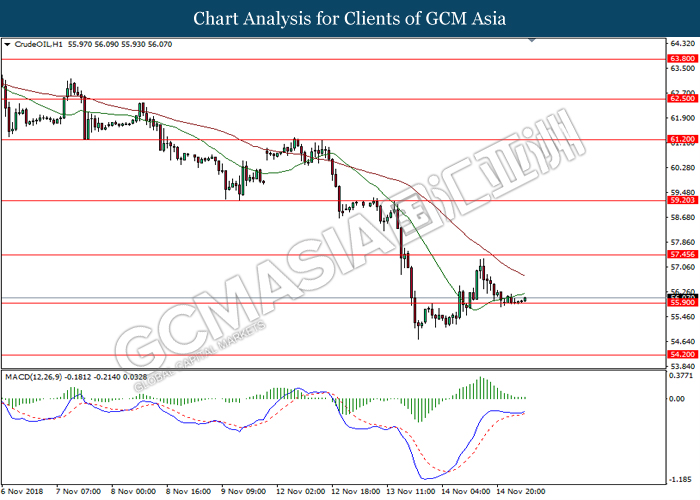Click the 6 Nov 2018 date label

point(22,492)
